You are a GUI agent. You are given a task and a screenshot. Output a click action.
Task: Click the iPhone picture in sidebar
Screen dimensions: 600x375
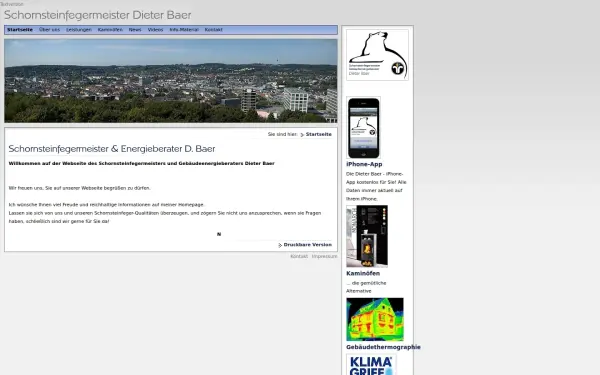click(x=364, y=128)
